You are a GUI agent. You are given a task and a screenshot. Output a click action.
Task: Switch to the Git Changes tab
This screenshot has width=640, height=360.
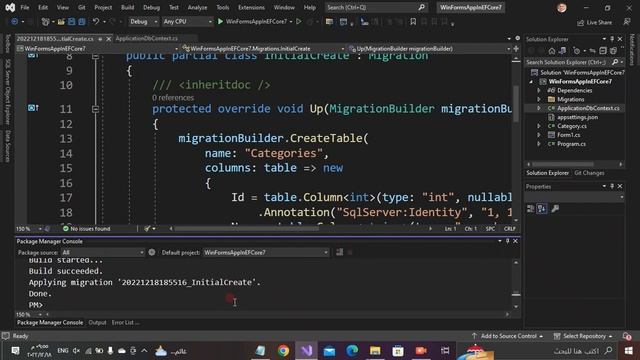pos(589,173)
